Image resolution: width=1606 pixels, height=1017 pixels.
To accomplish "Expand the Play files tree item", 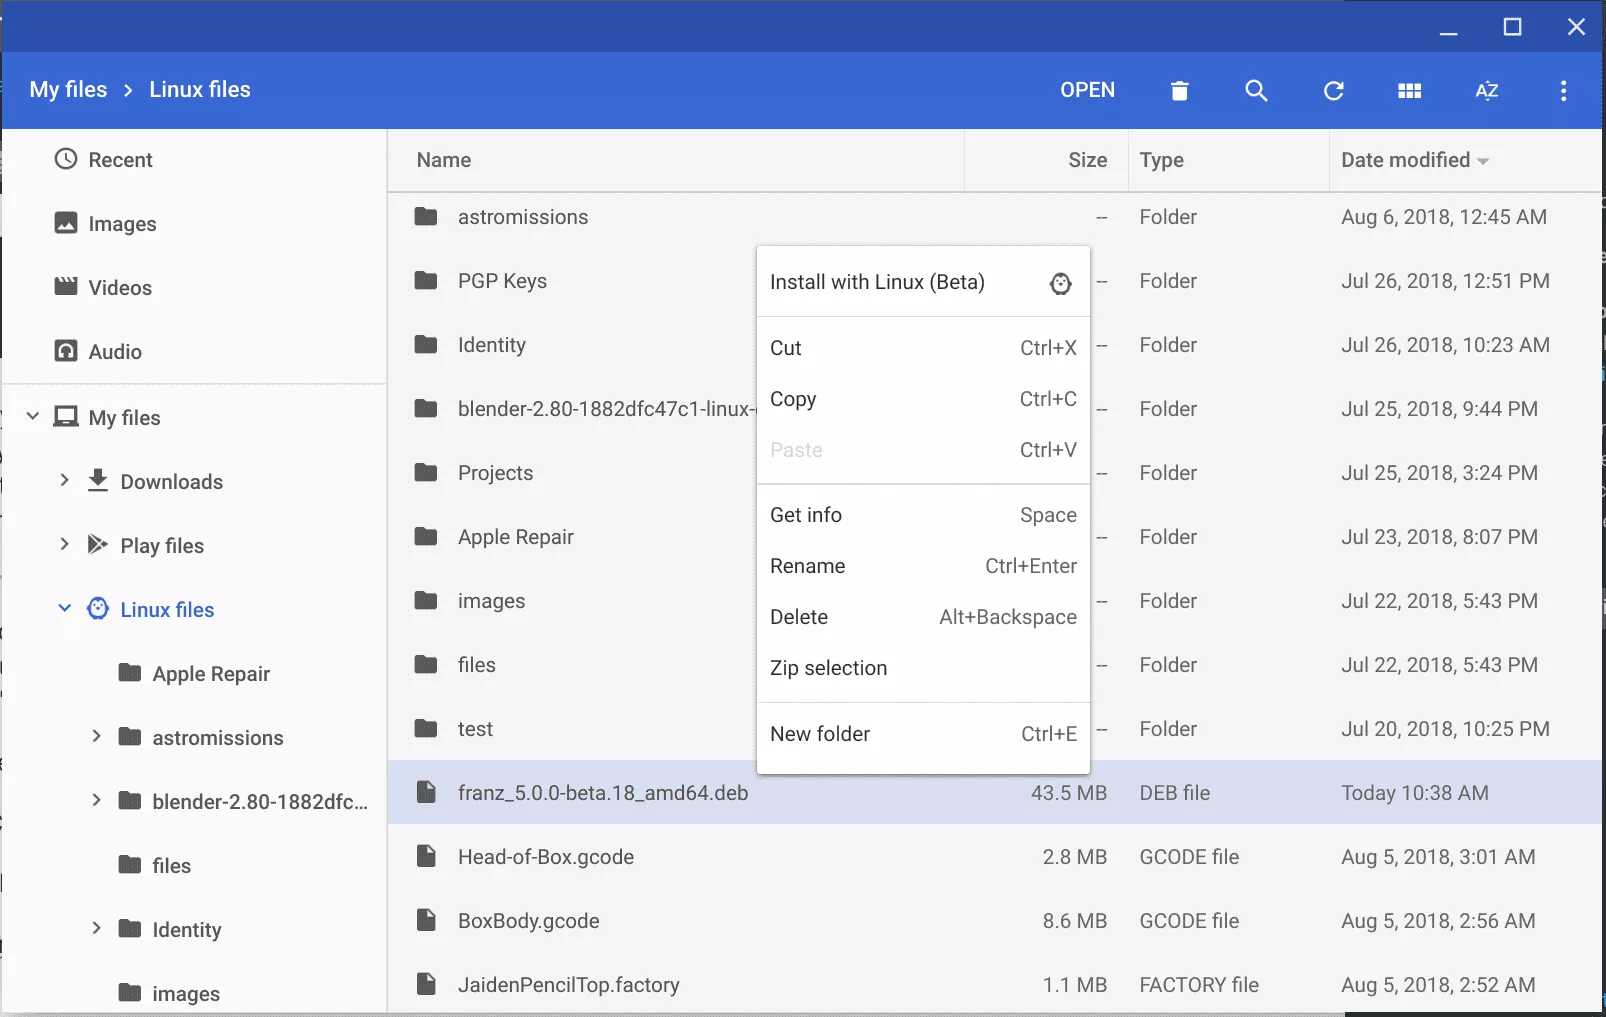I will [64, 544].
